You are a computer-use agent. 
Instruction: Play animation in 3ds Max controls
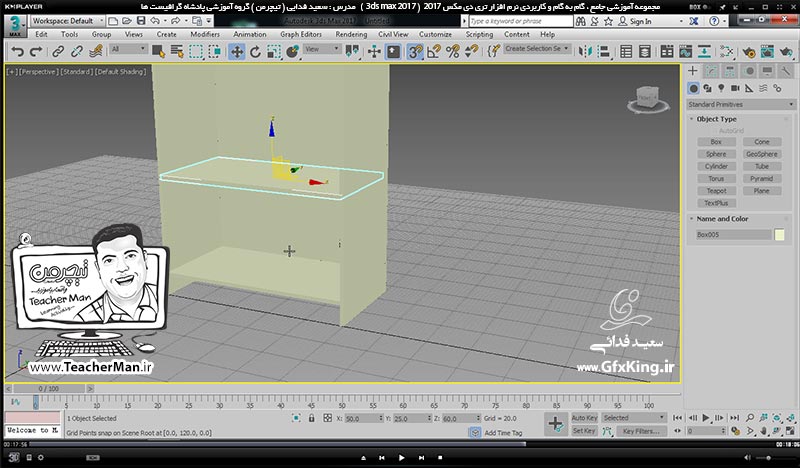706,417
